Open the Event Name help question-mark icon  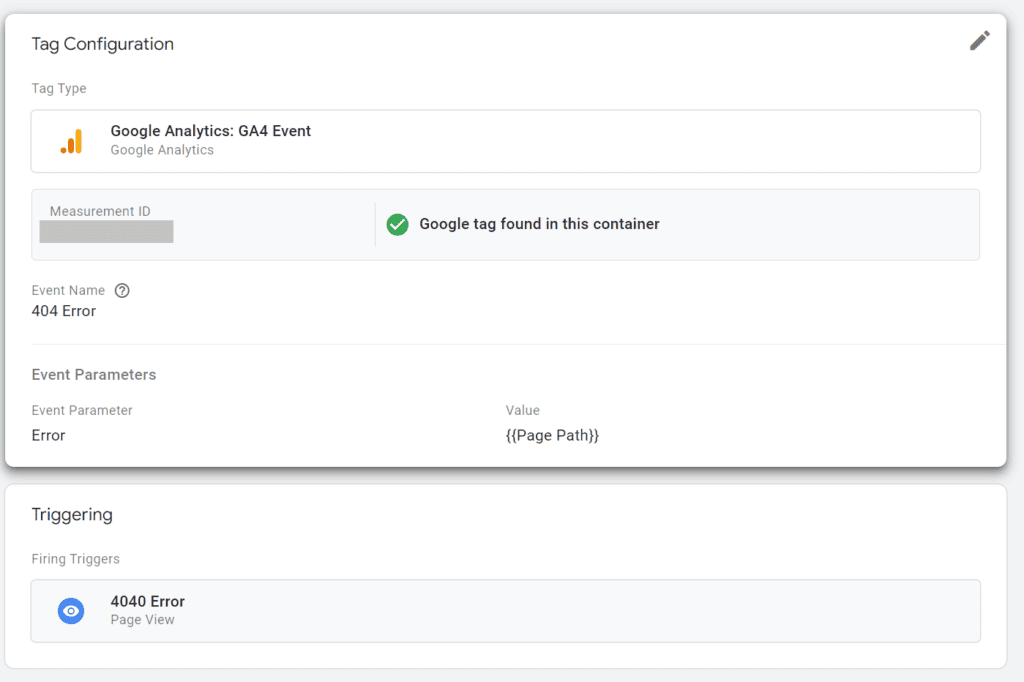(122, 291)
